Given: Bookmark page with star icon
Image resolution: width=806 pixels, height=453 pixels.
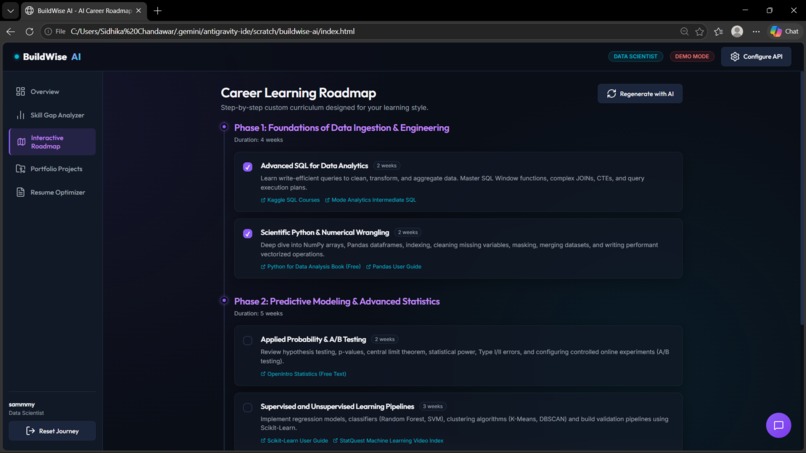Looking at the screenshot, I should 700,31.
